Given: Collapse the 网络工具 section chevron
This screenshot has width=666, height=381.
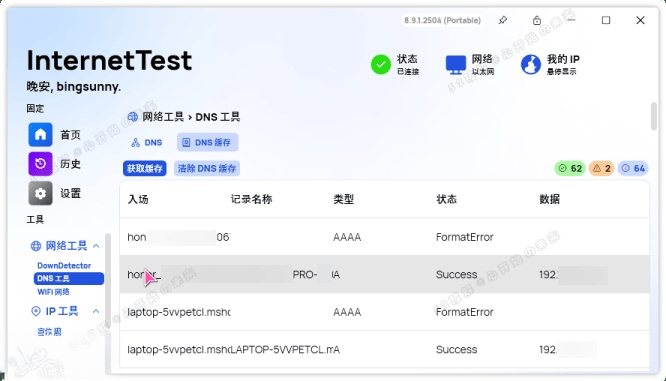Looking at the screenshot, I should 96,246.
